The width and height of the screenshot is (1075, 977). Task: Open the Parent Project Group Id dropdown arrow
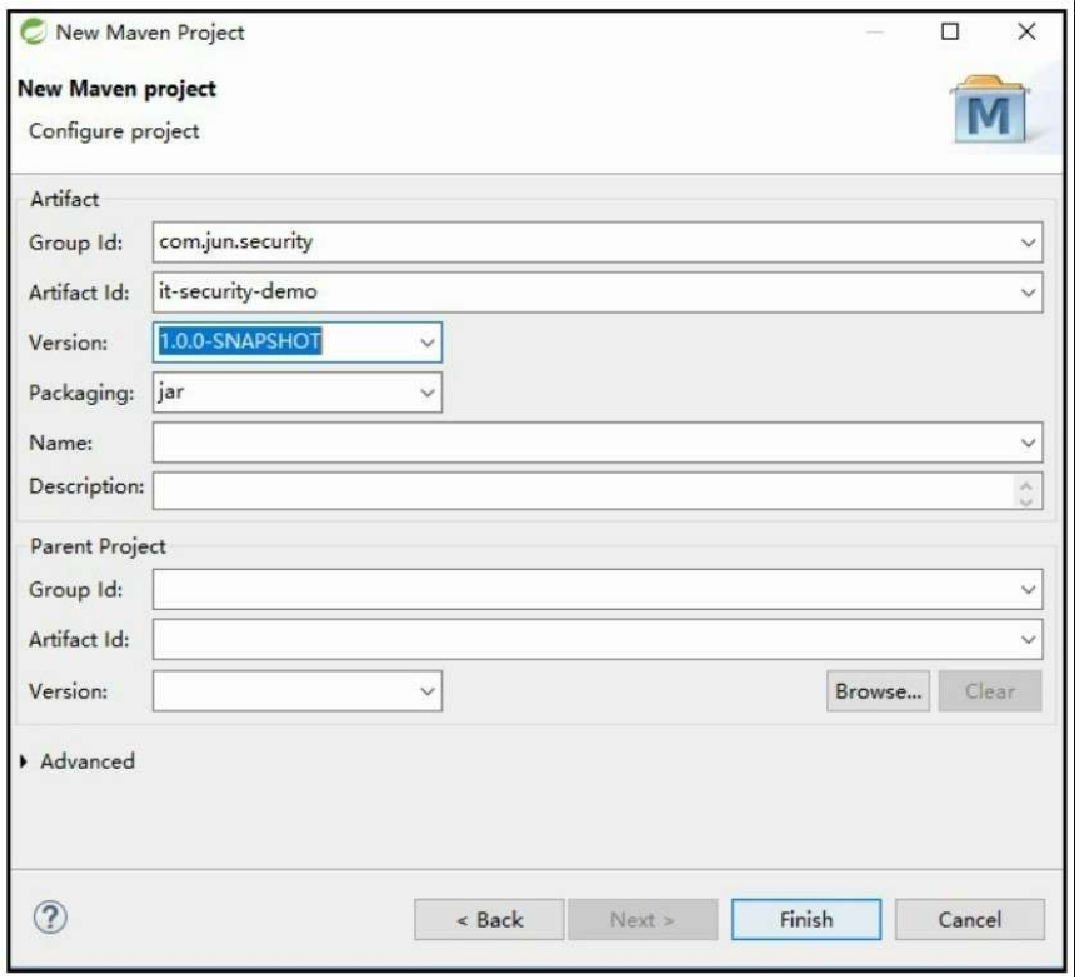point(1027,589)
